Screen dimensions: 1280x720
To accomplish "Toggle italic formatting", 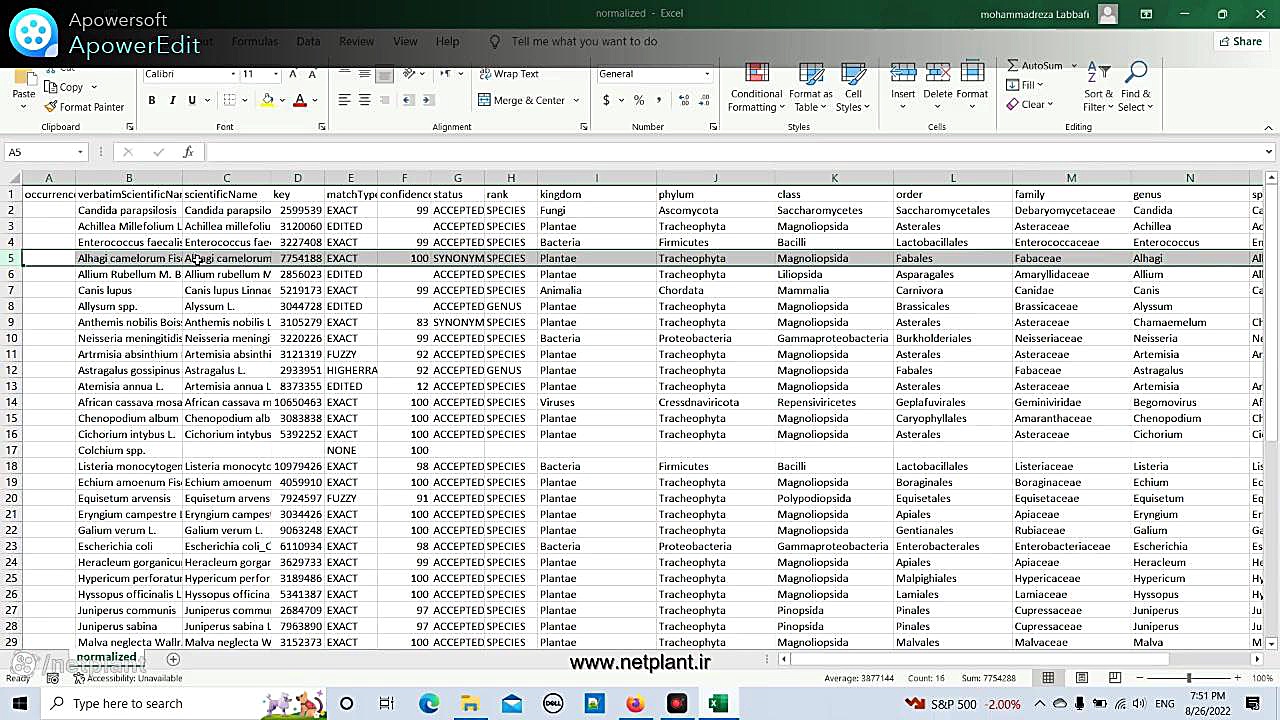I will point(172,100).
